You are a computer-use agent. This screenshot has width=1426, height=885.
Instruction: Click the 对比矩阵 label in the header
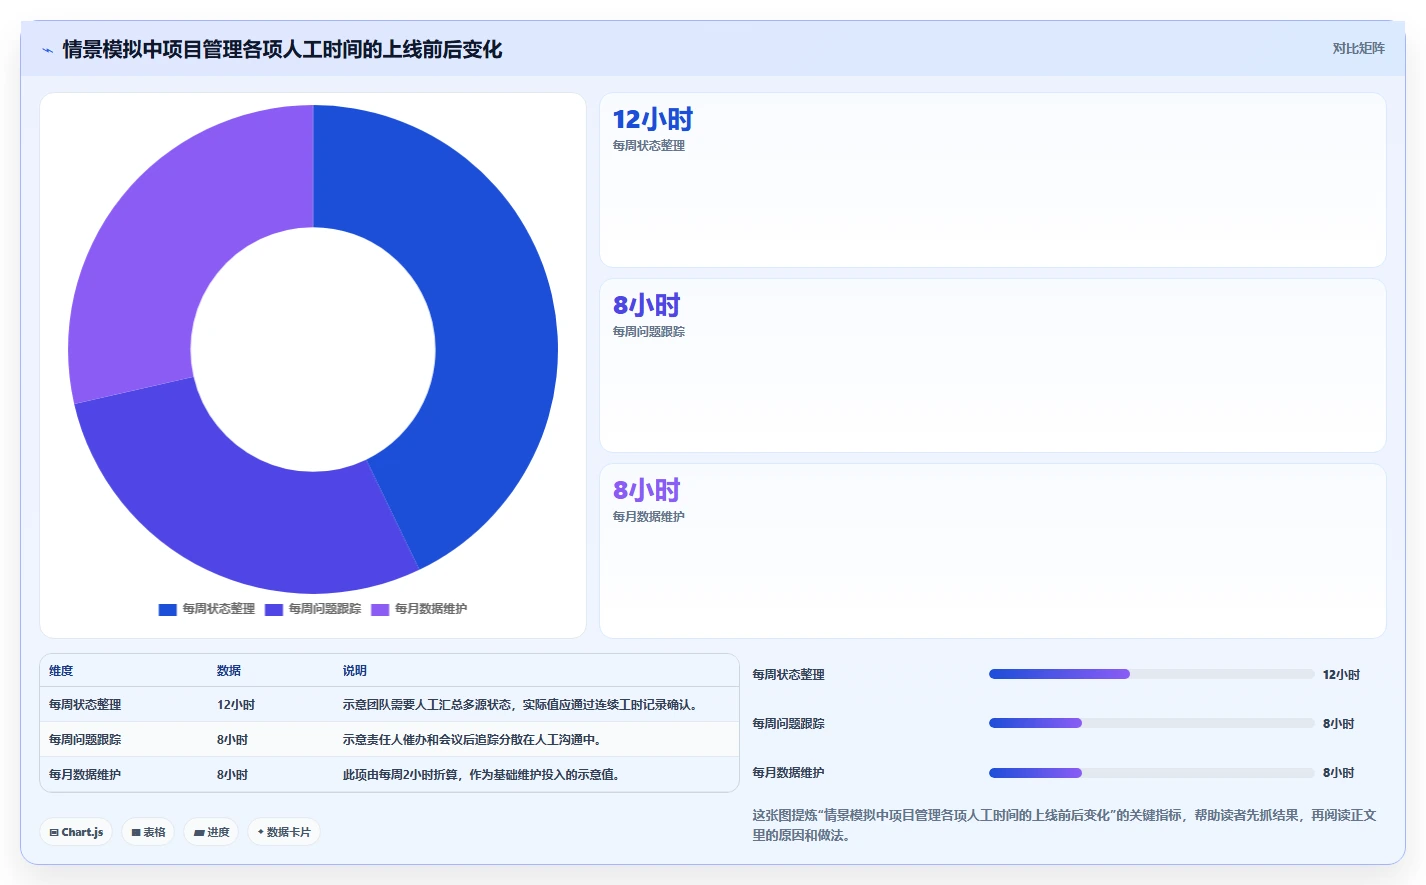1358,48
